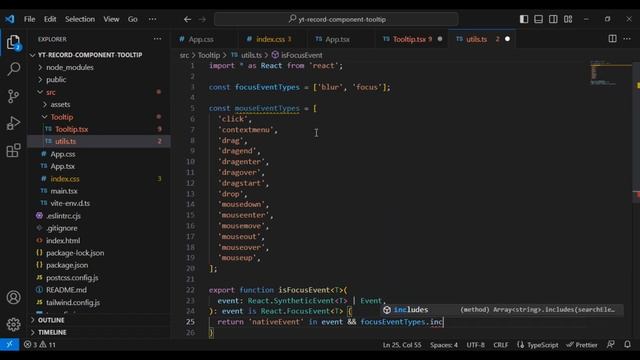640x360 pixels.
Task: Open Tooltip.tsx in the explorer
Action: click(71, 129)
